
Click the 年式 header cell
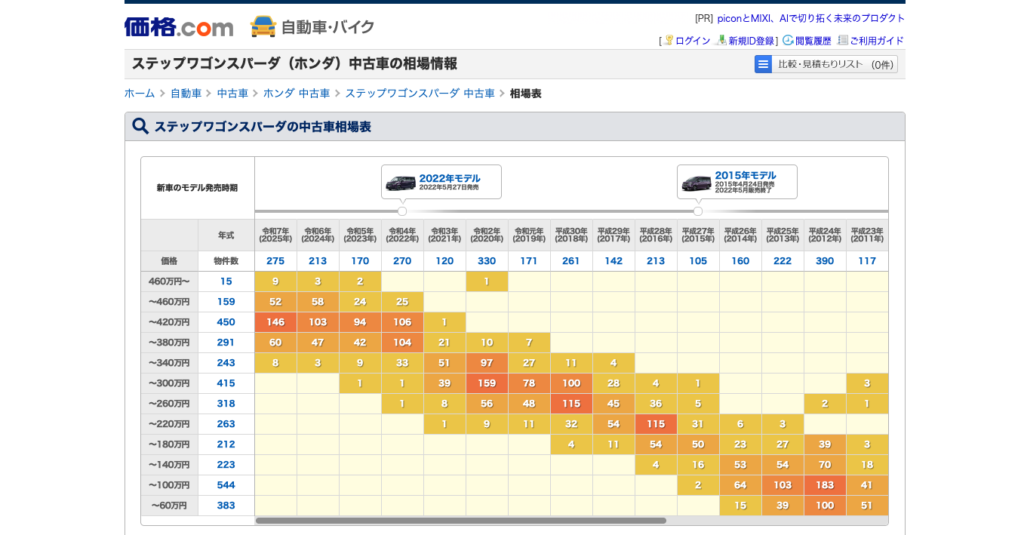[x=226, y=235]
